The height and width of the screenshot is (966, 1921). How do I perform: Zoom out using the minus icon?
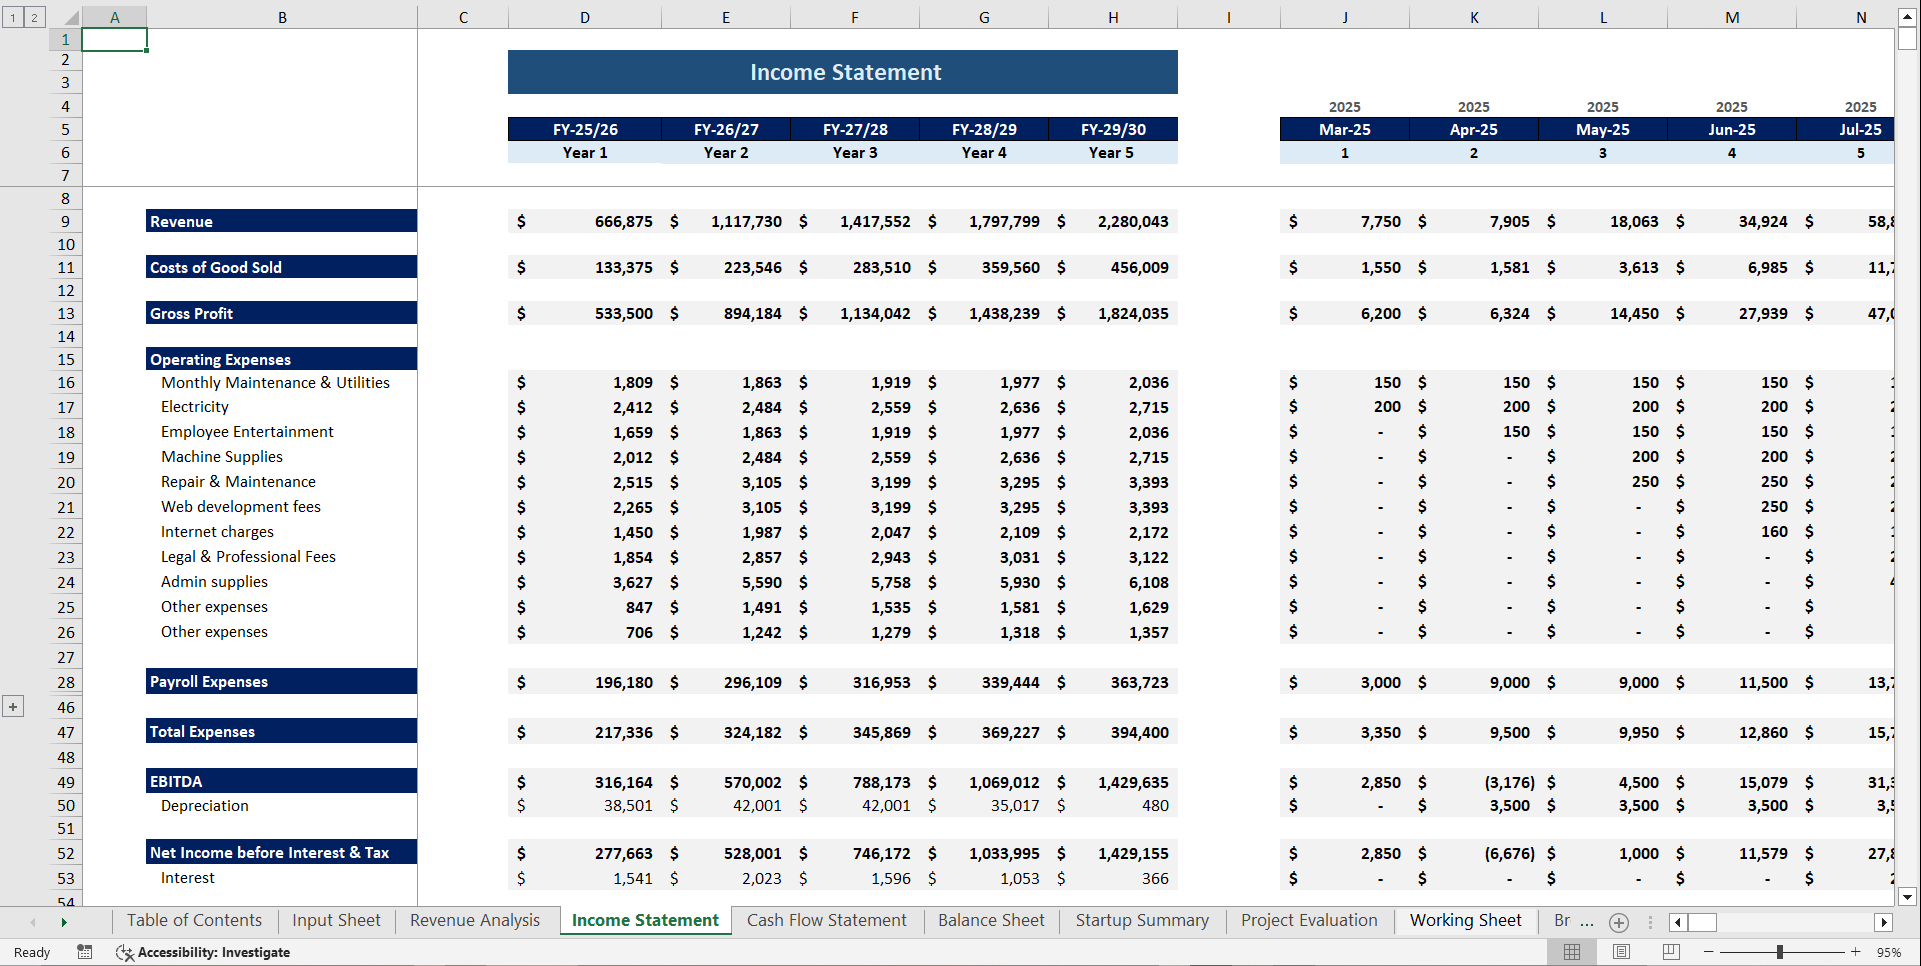pos(1710,951)
